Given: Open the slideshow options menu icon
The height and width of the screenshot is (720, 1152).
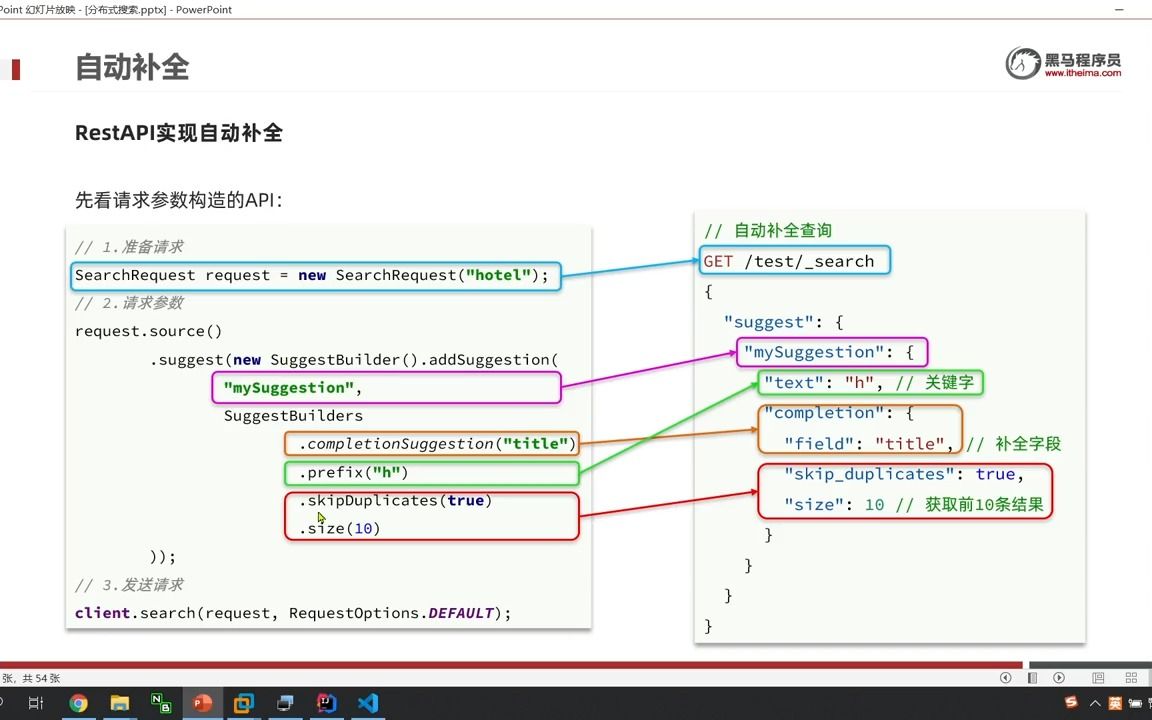Looking at the screenshot, I should [1100, 678].
